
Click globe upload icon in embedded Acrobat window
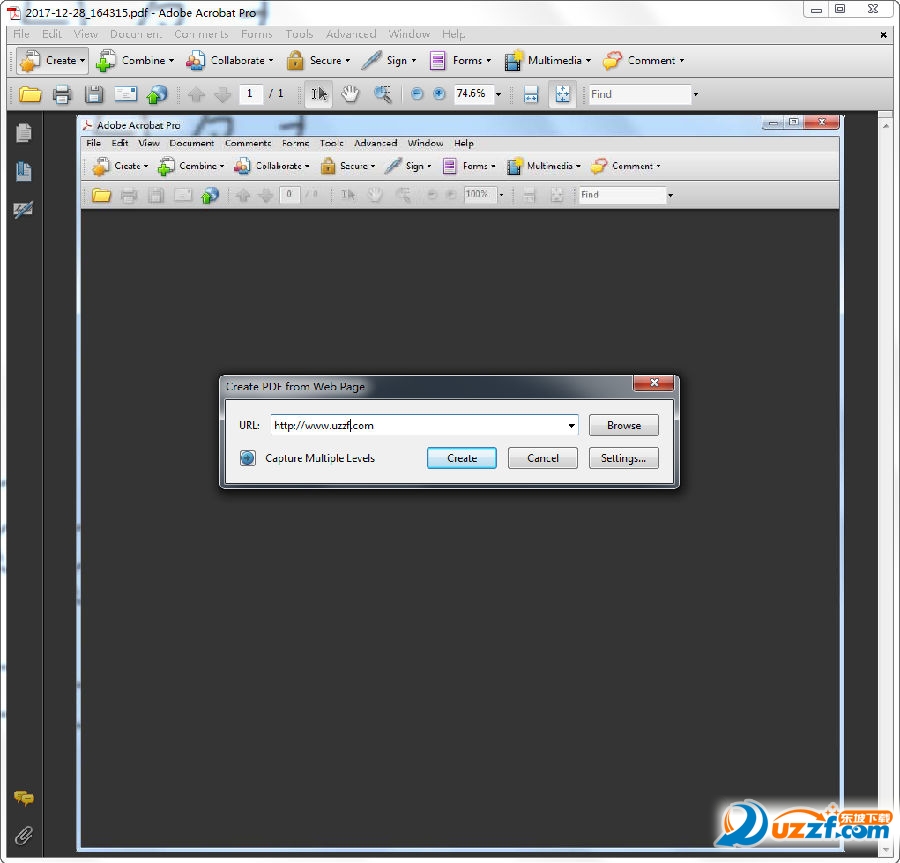point(210,195)
